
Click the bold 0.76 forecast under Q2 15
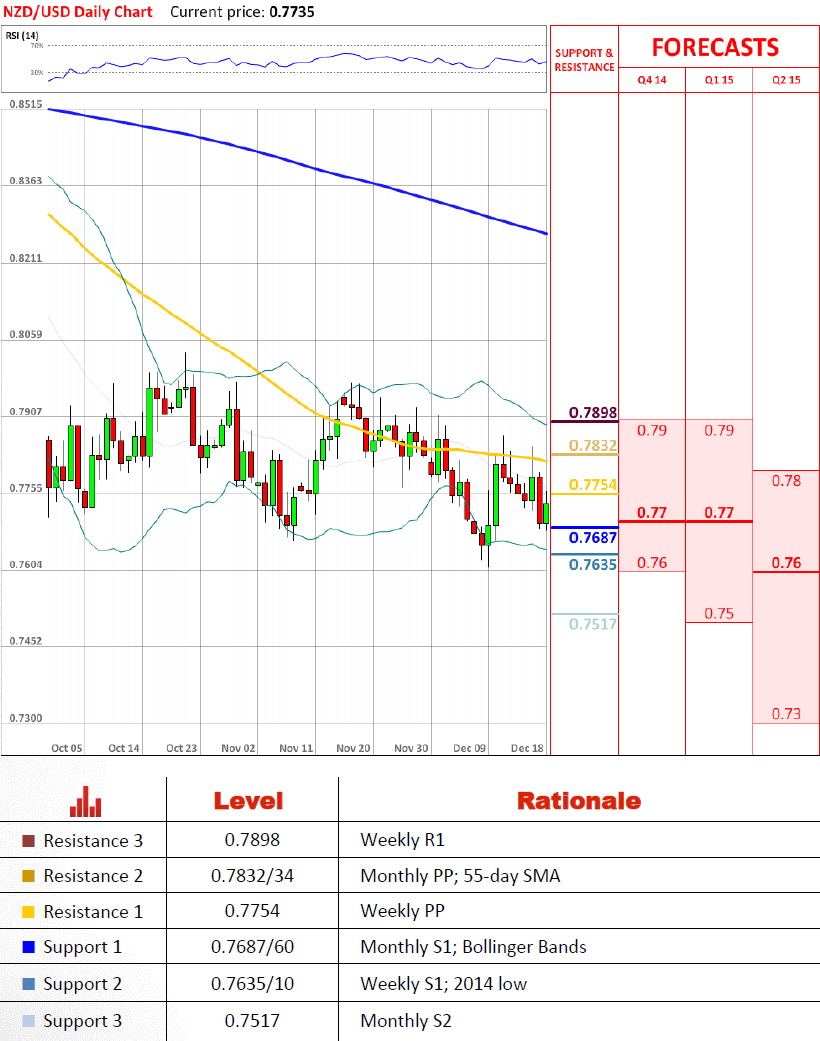pos(786,563)
